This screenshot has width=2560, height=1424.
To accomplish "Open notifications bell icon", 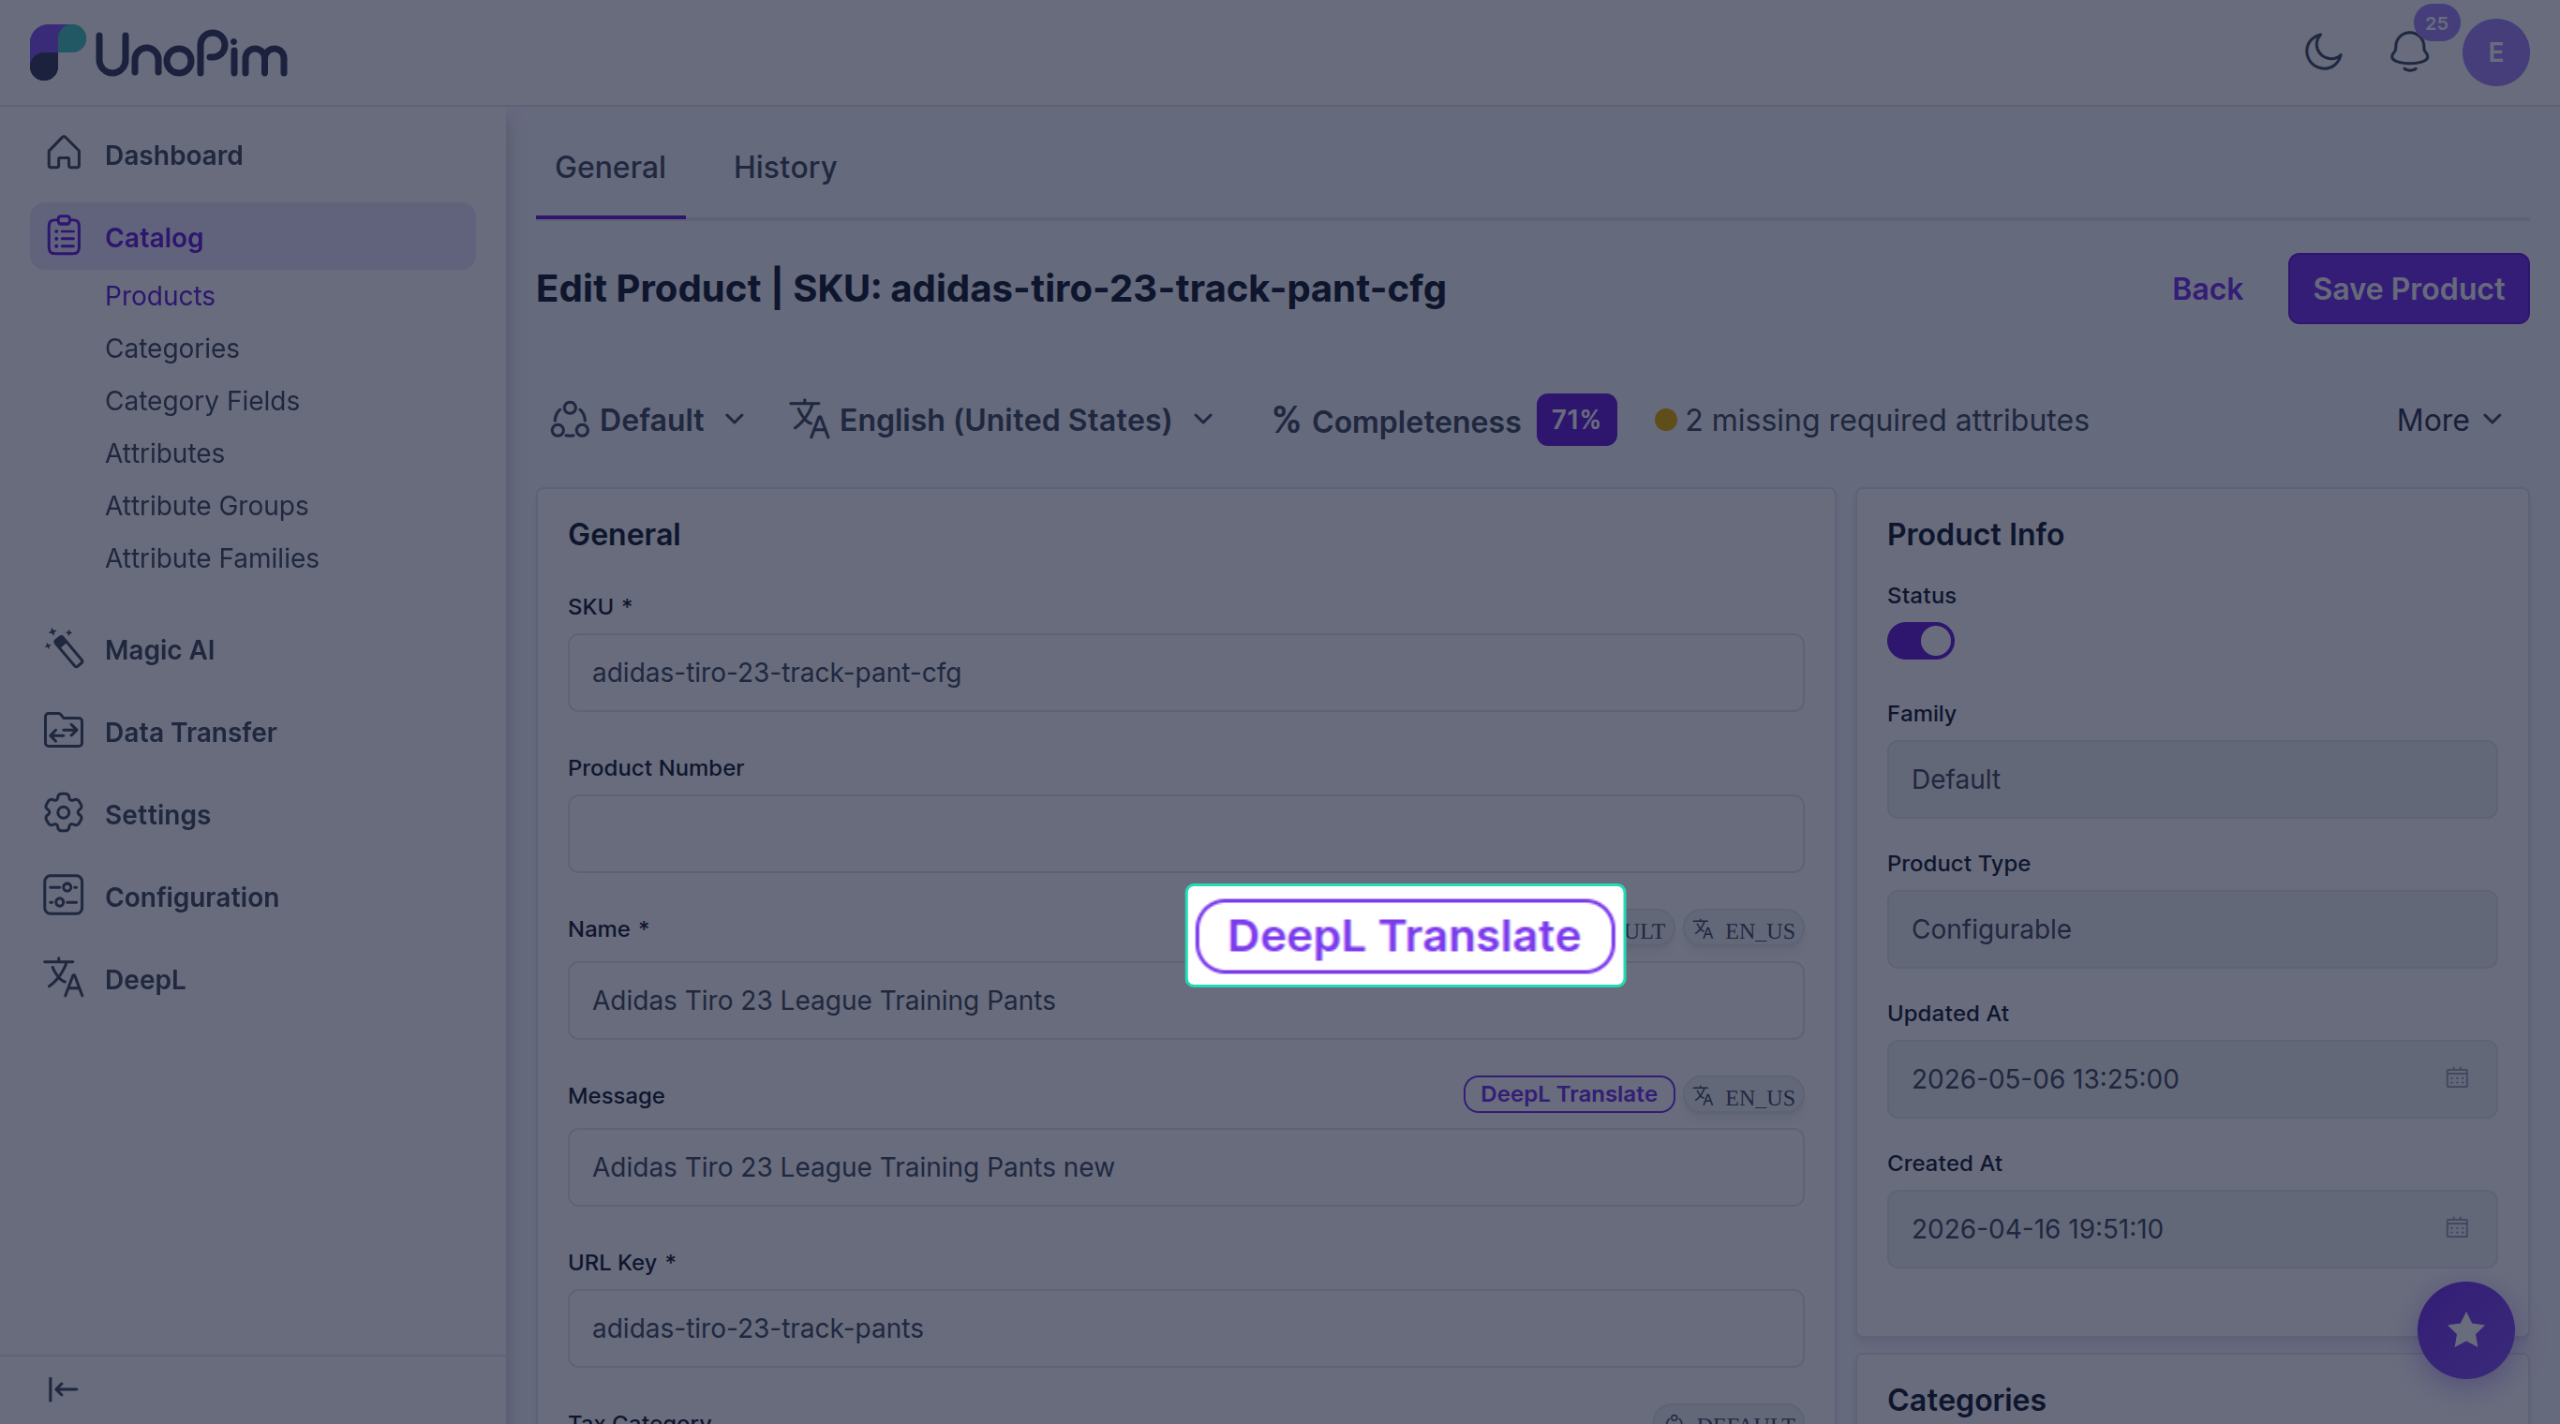I will (x=2409, y=51).
